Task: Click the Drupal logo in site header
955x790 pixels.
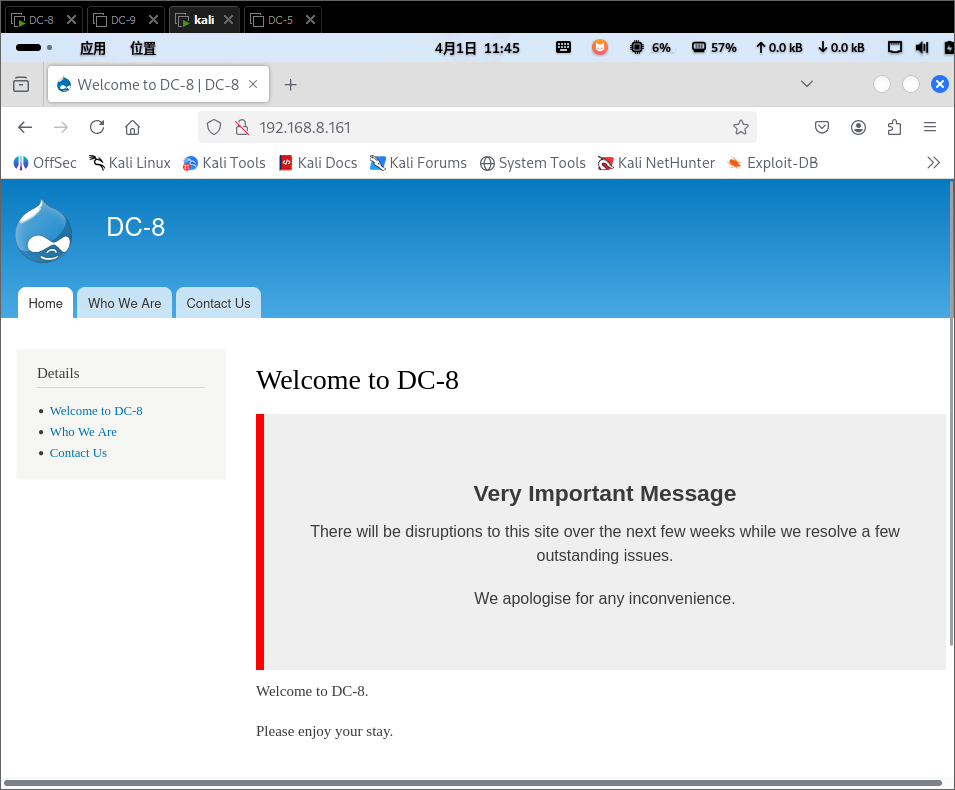Action: click(44, 231)
